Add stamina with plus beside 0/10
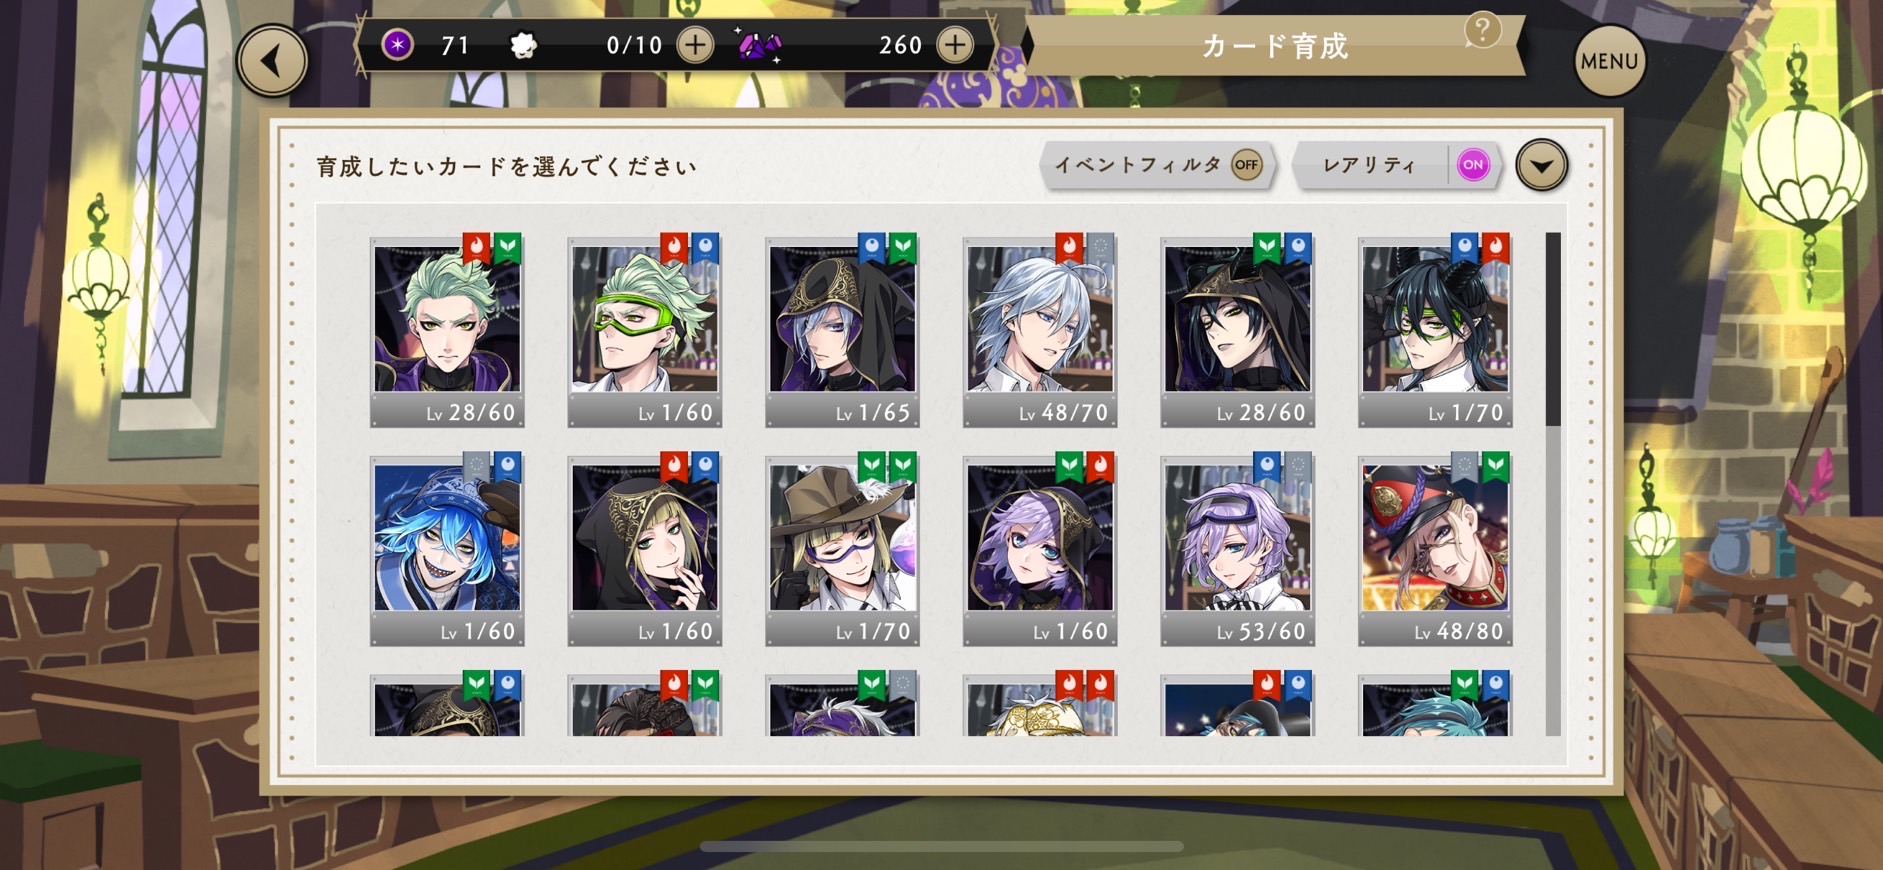This screenshot has height=870, width=1883. 695,45
